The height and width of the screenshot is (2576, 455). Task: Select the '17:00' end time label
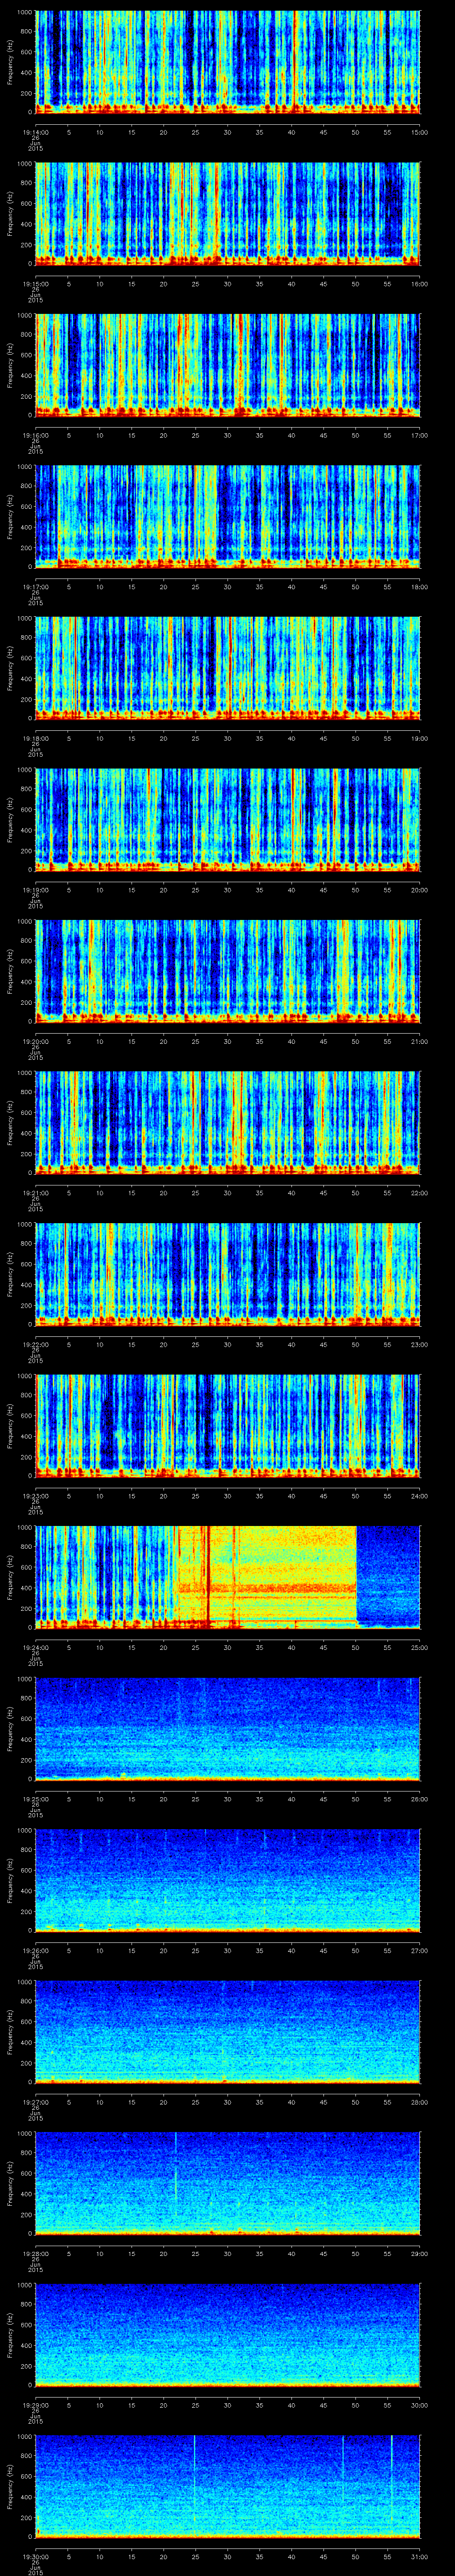pos(420,435)
